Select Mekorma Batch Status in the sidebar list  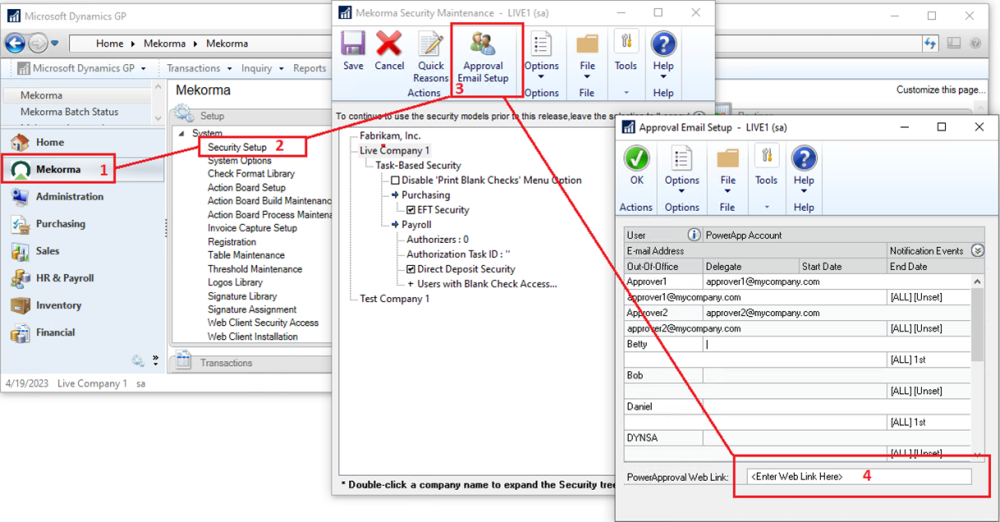69,112
